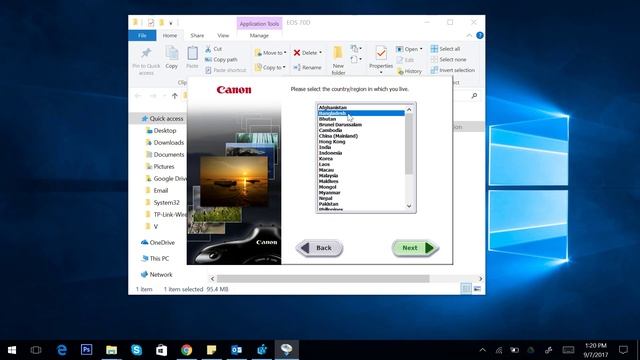Open the Share ribbon tab
640x360 pixels.
tap(197, 36)
